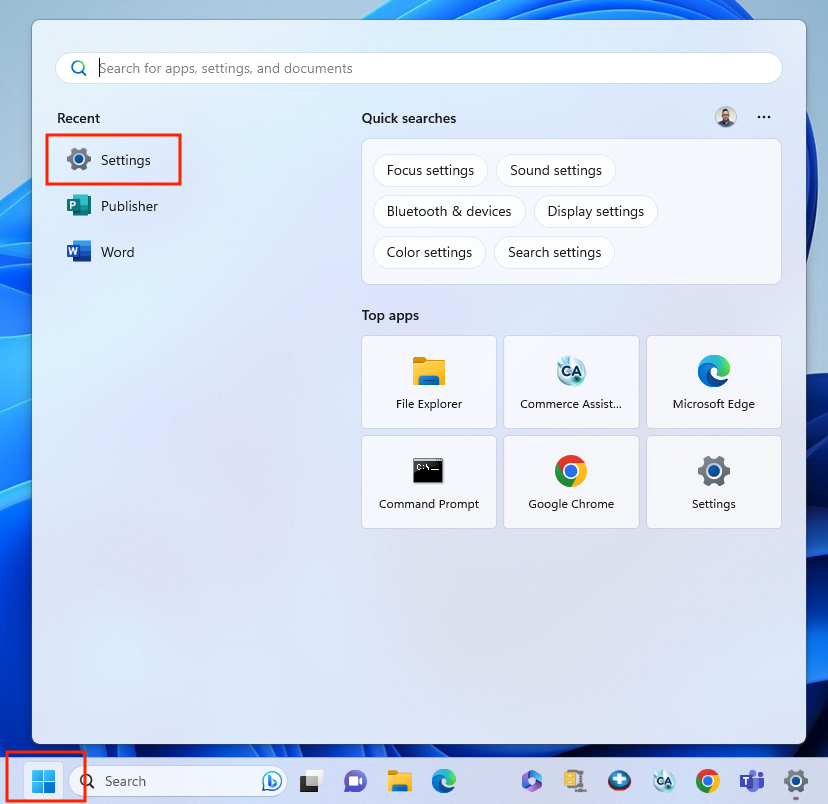
Task: Open File Explorer from Top apps
Action: point(428,381)
